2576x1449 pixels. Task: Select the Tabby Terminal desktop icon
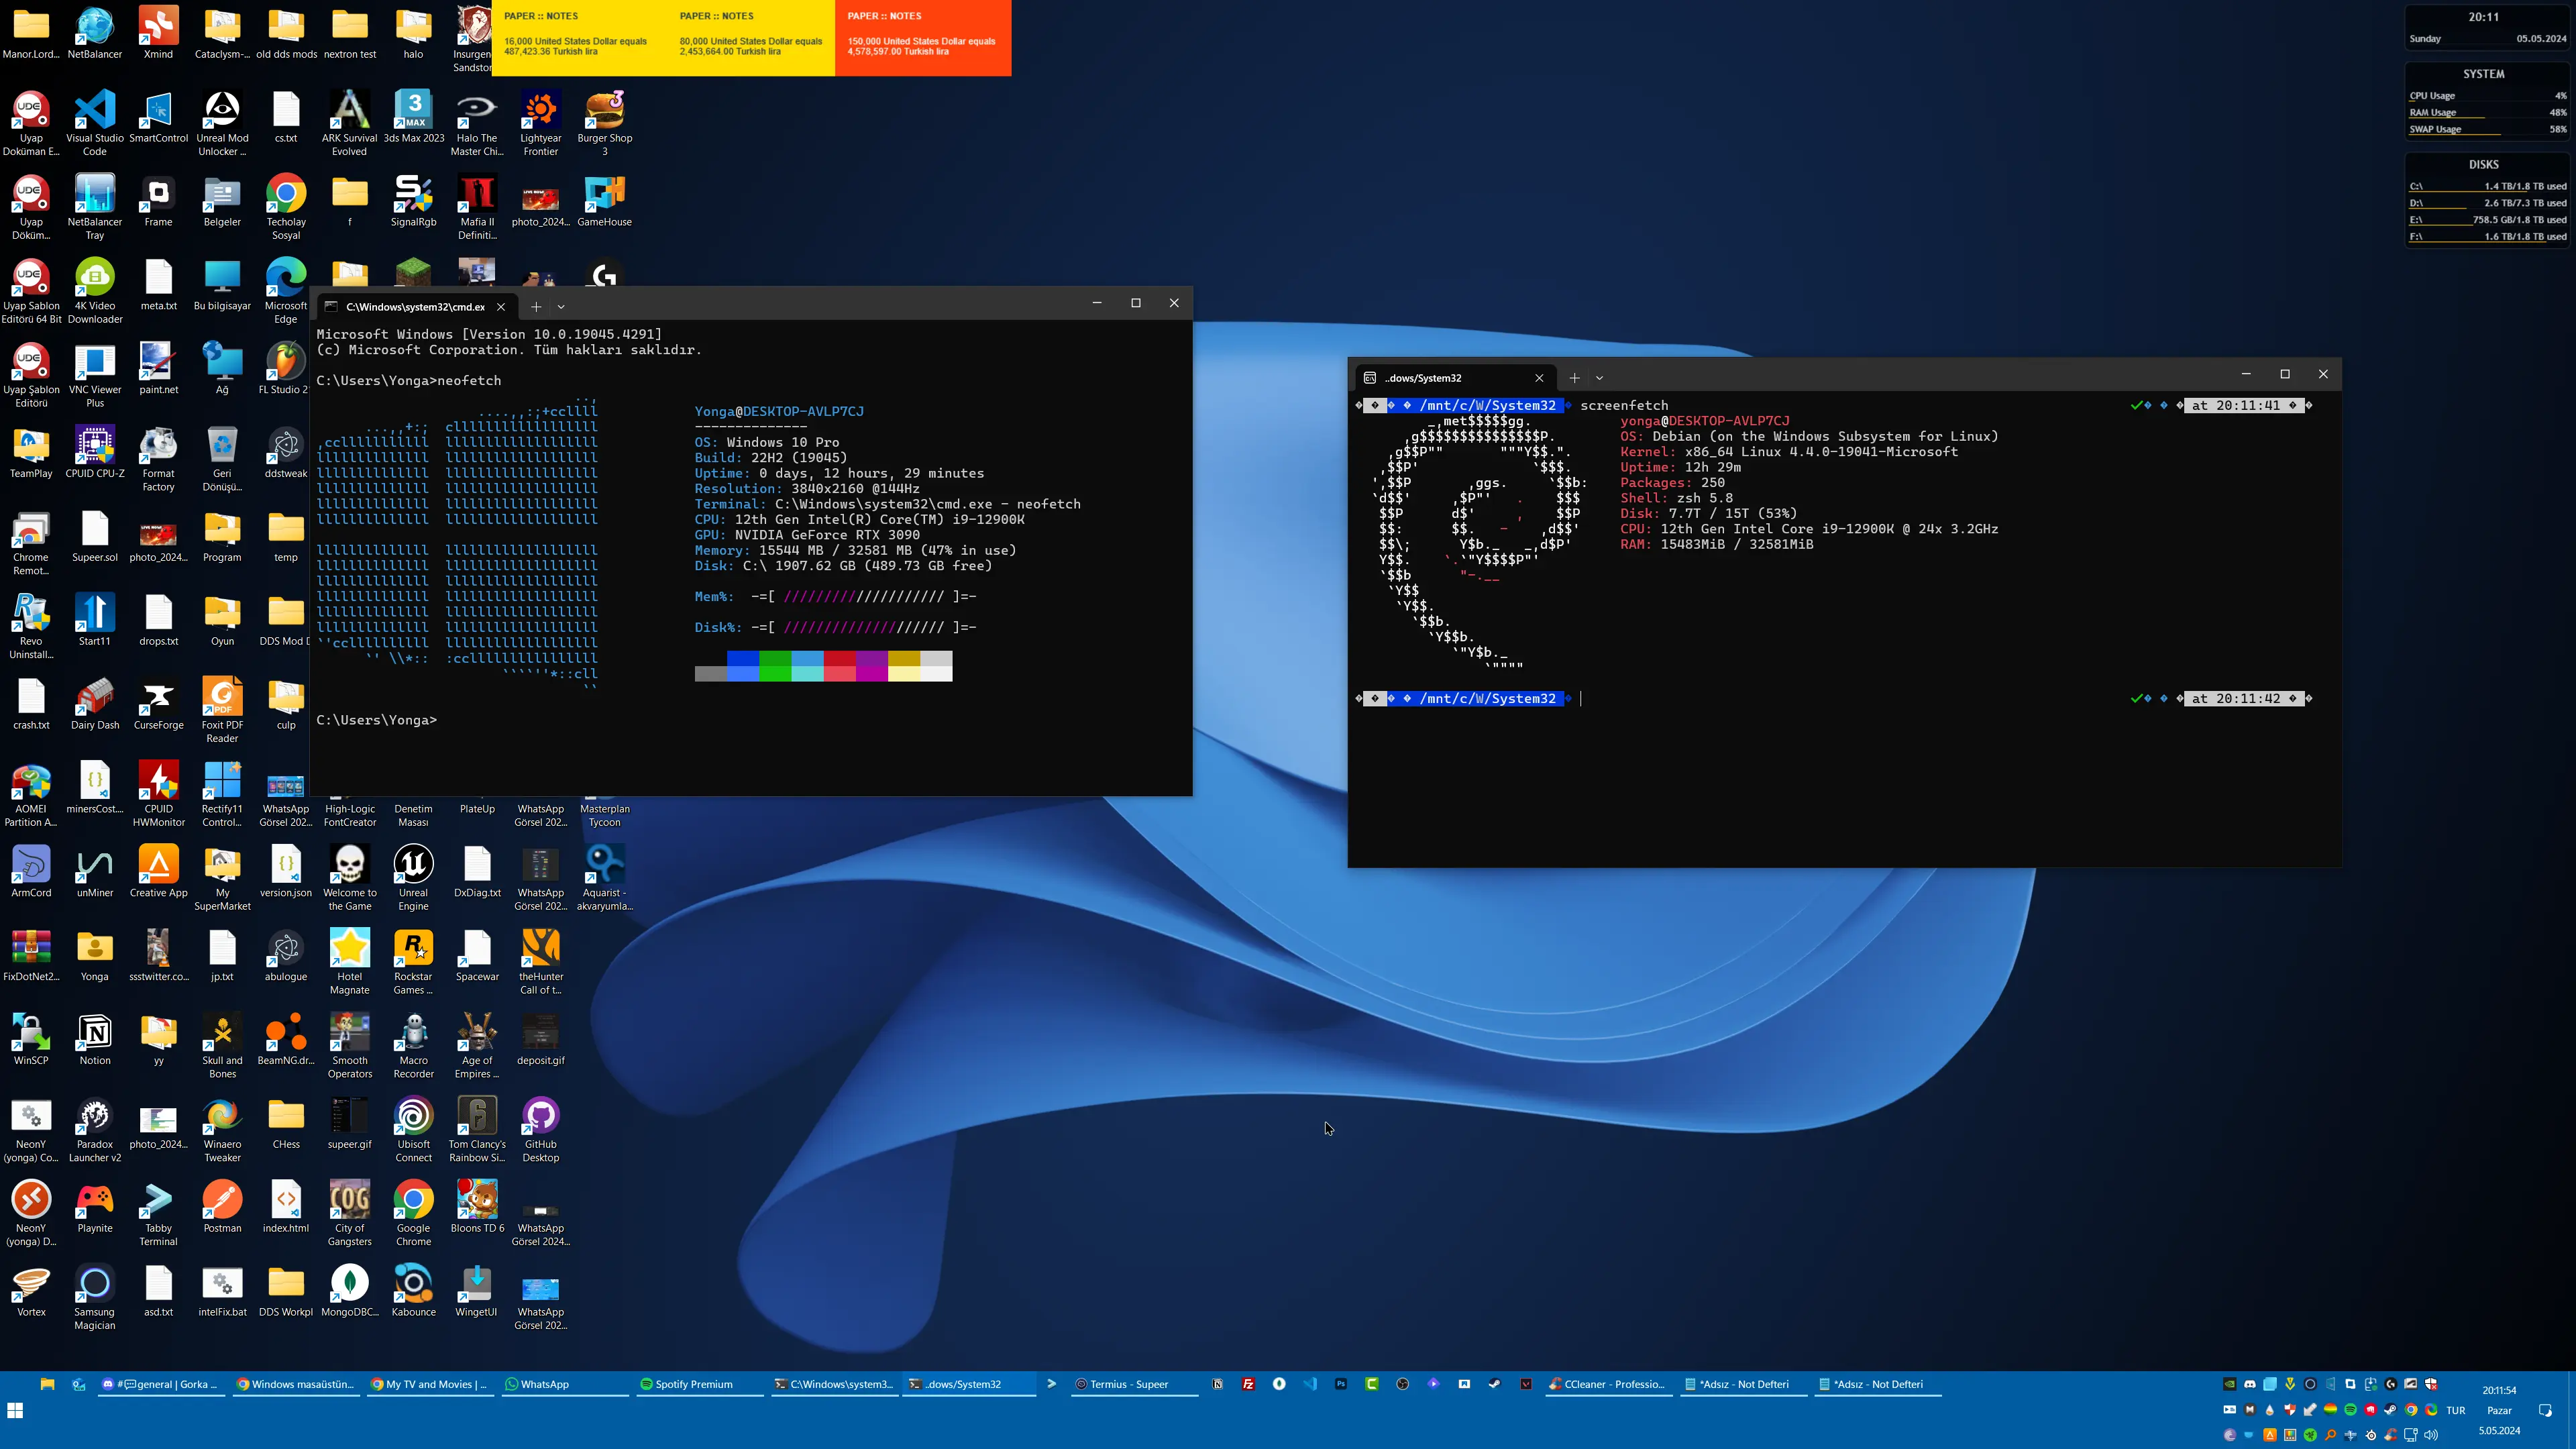(x=158, y=1213)
